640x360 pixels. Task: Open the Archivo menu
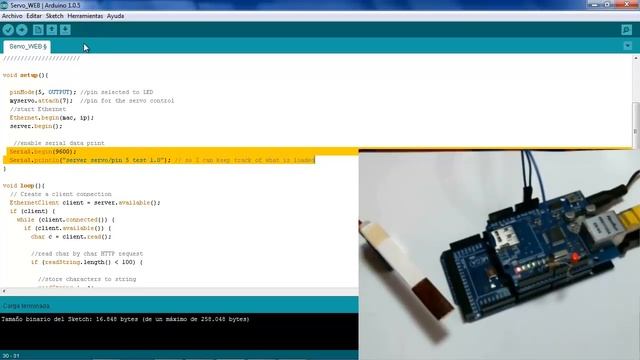point(12,16)
